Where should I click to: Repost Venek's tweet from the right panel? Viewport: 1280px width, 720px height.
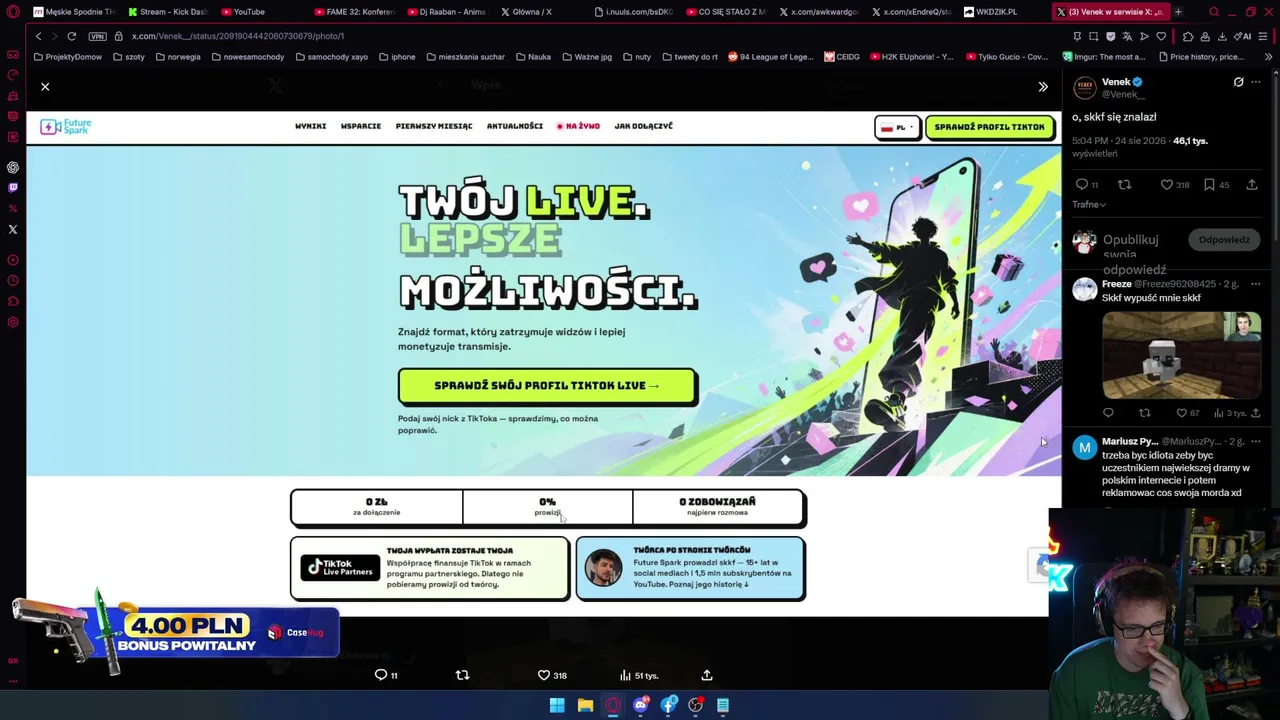pos(1124,185)
